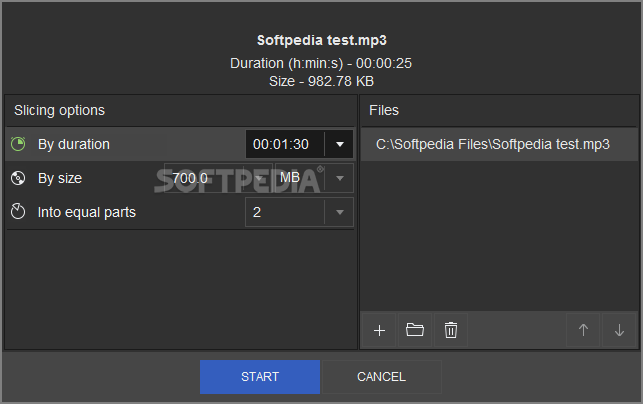Open the equal parts count dropdown arrow
643x404 pixels.
[x=339, y=212]
